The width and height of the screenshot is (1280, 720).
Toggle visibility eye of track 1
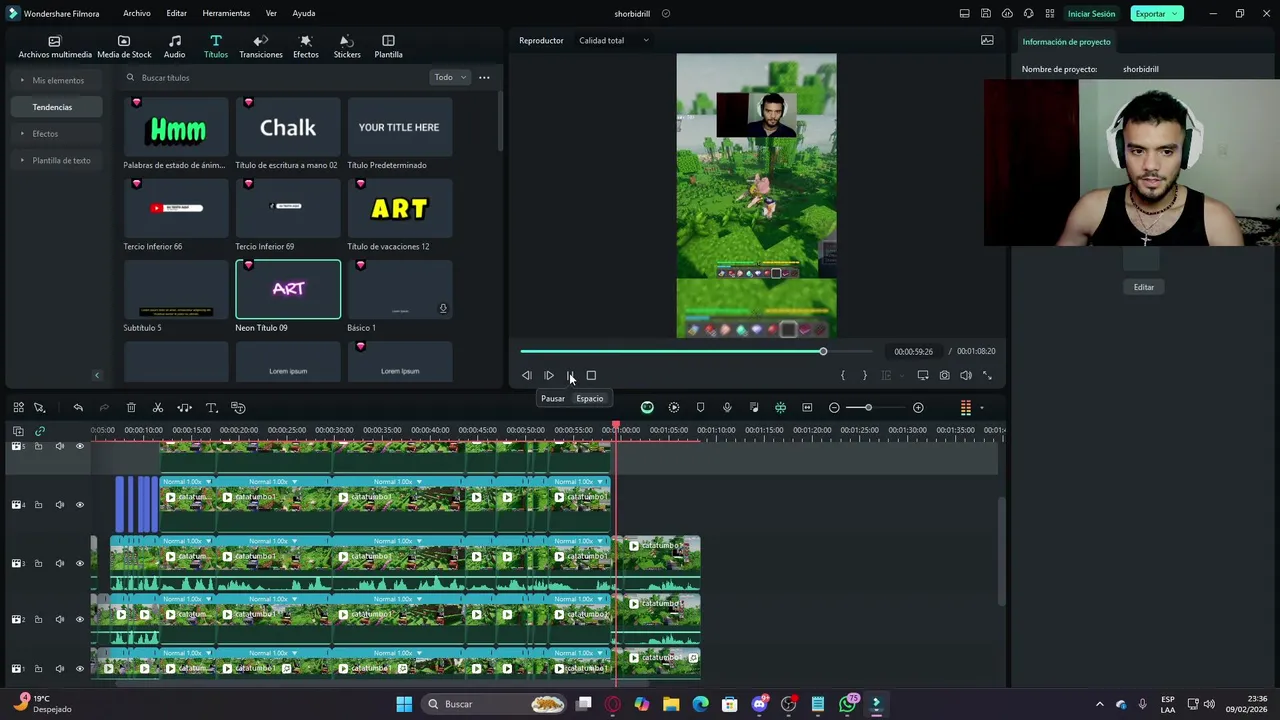pos(80,669)
